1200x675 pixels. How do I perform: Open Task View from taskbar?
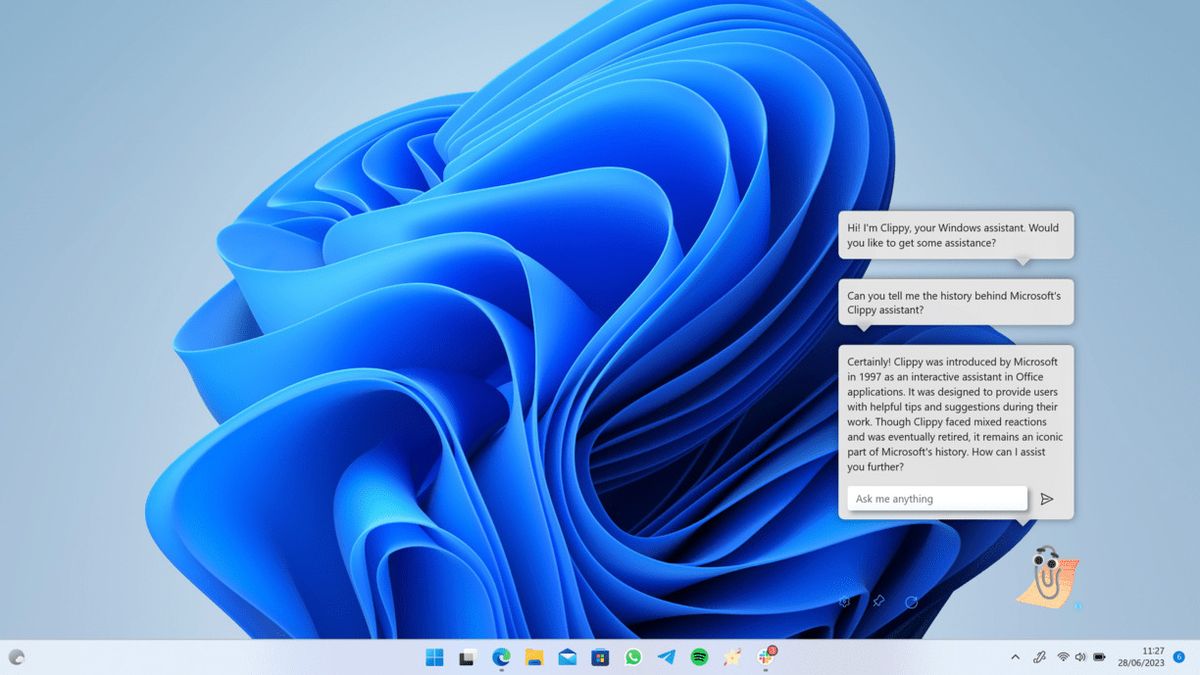pos(467,657)
